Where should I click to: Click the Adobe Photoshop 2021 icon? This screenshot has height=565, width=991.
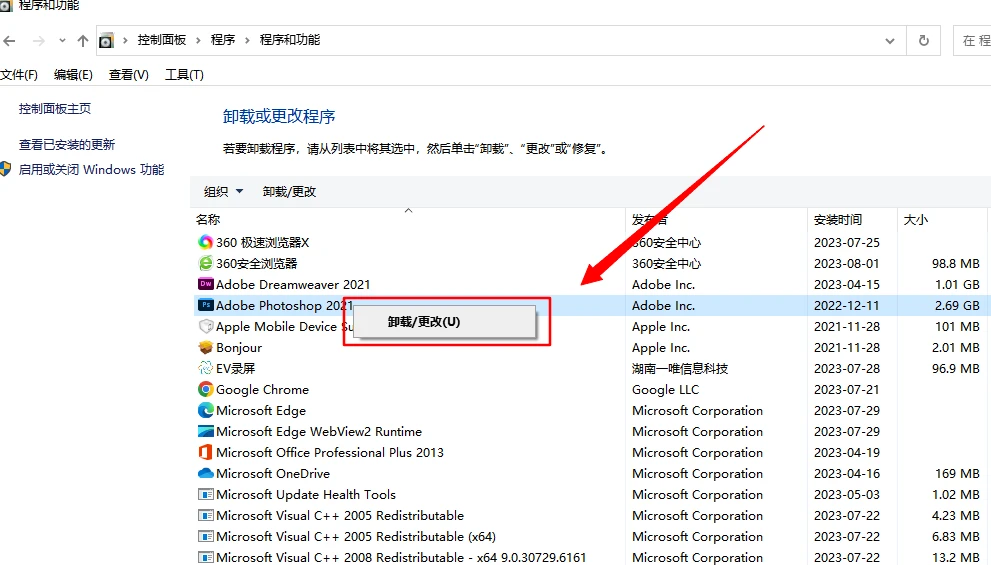pyautogui.click(x=205, y=305)
